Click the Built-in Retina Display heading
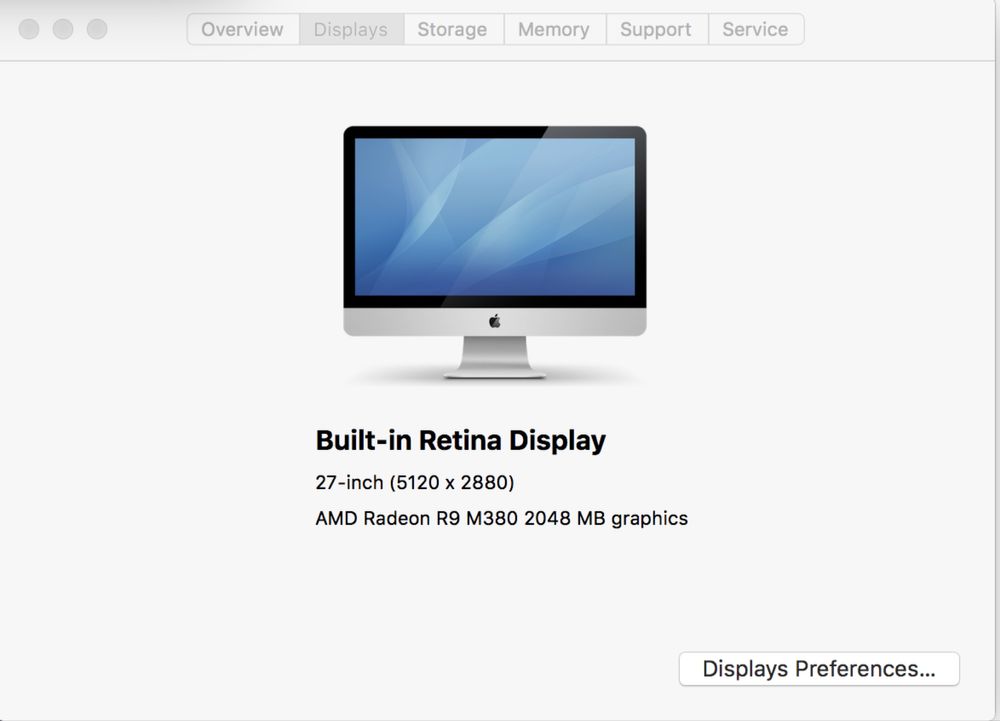Viewport: 1000px width, 721px height. [460, 441]
